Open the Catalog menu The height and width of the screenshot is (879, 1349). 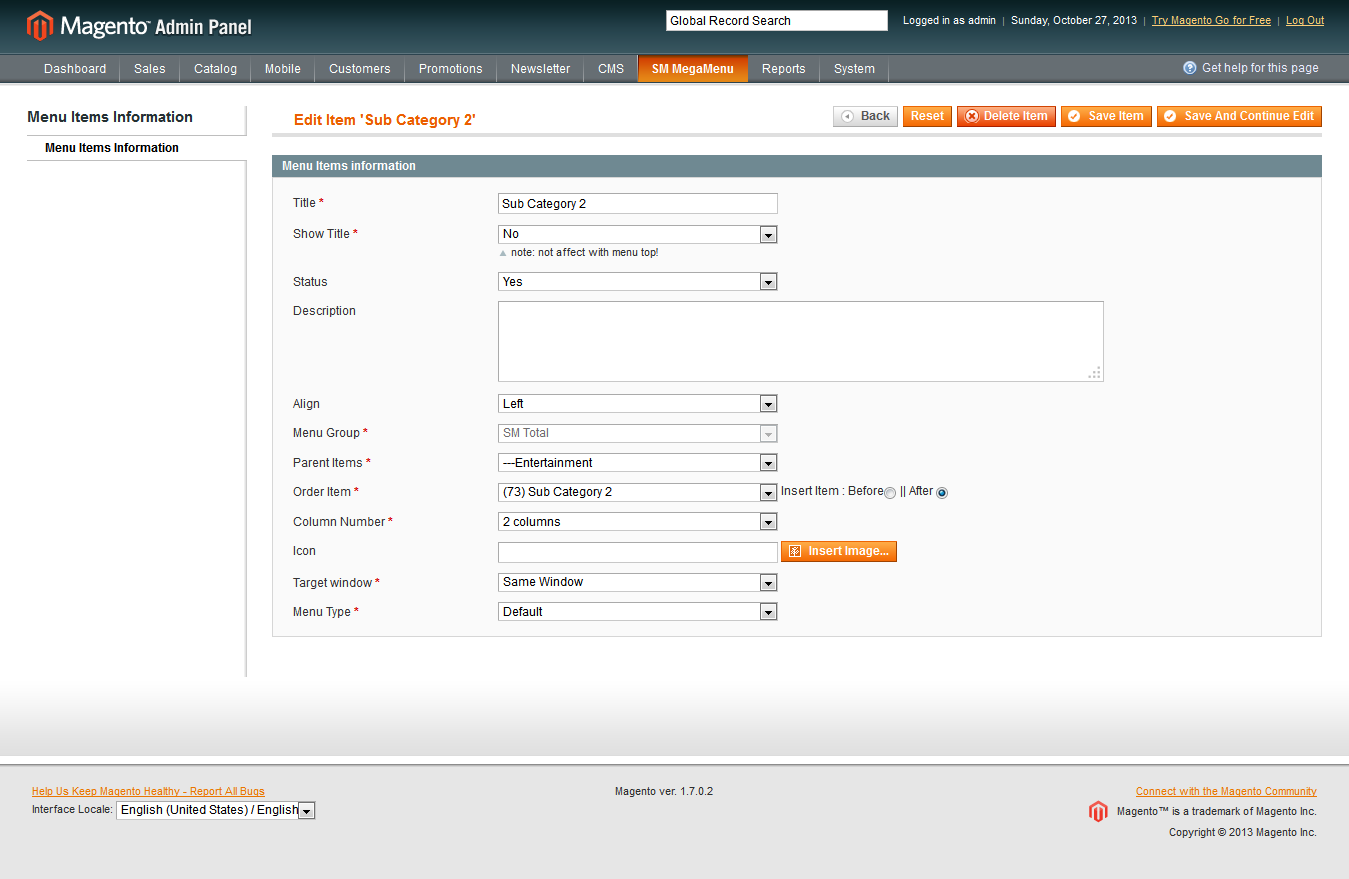pyautogui.click(x=216, y=69)
